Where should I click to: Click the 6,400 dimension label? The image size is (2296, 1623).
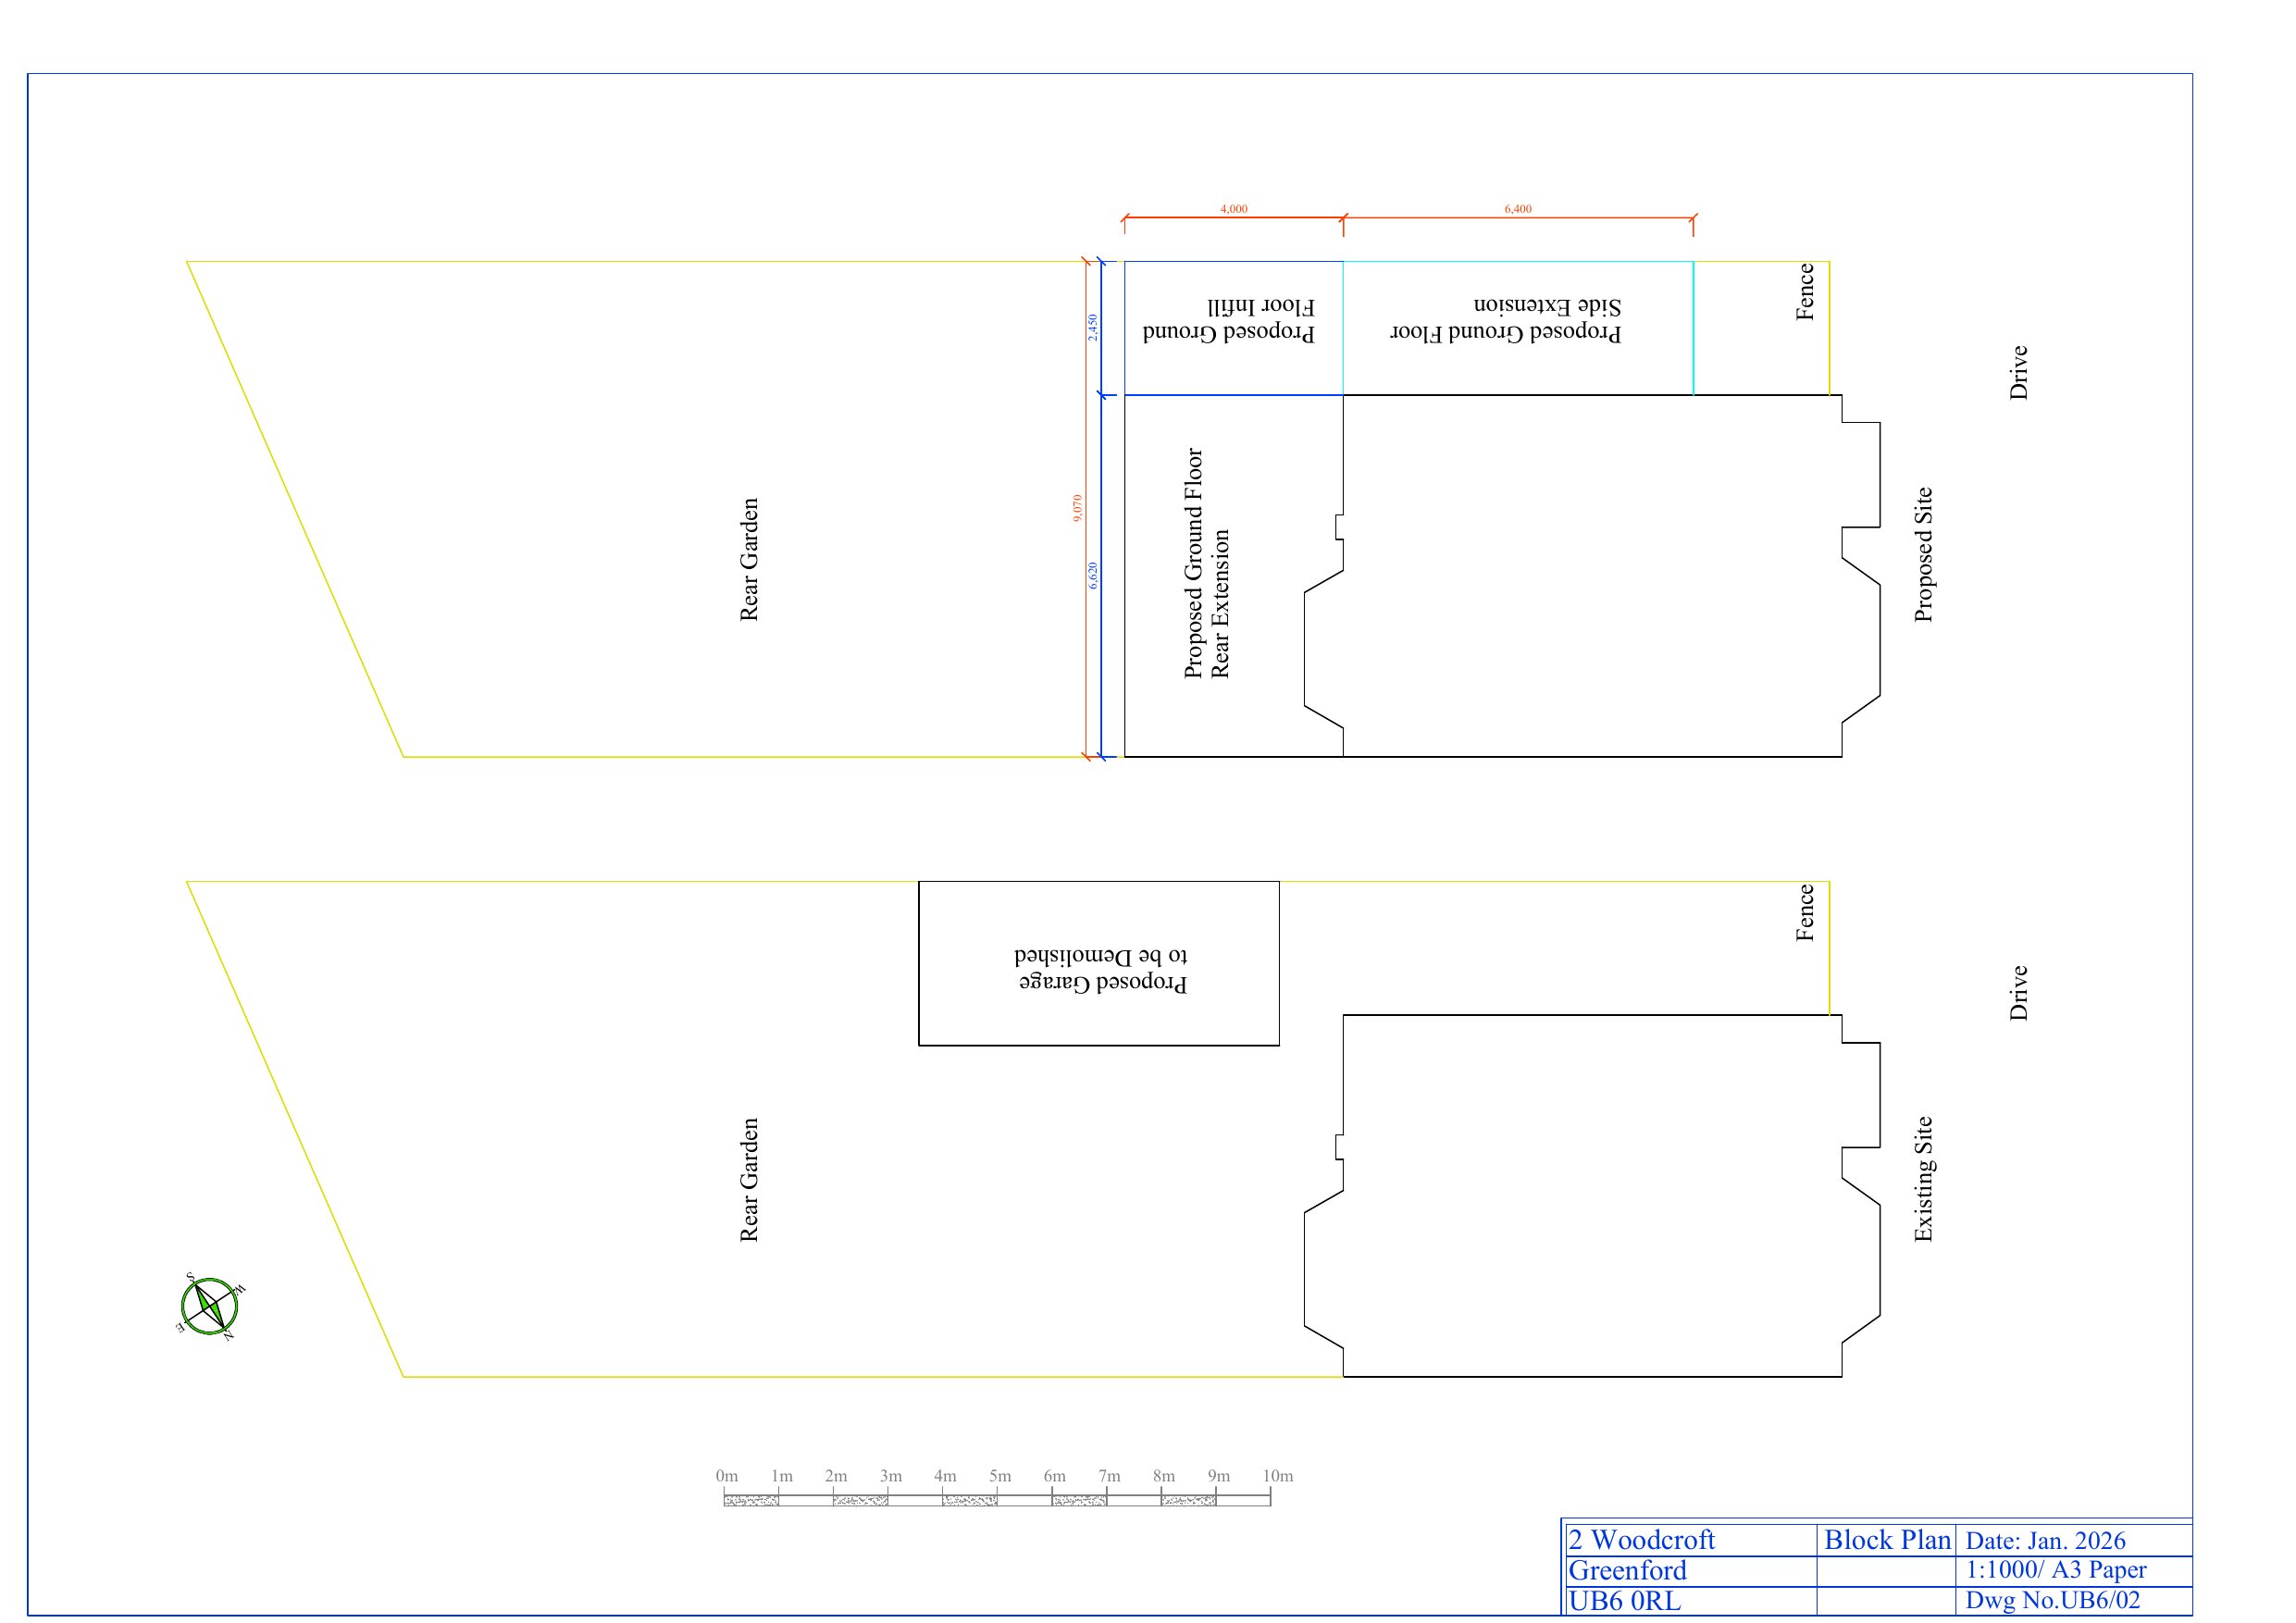[1517, 209]
